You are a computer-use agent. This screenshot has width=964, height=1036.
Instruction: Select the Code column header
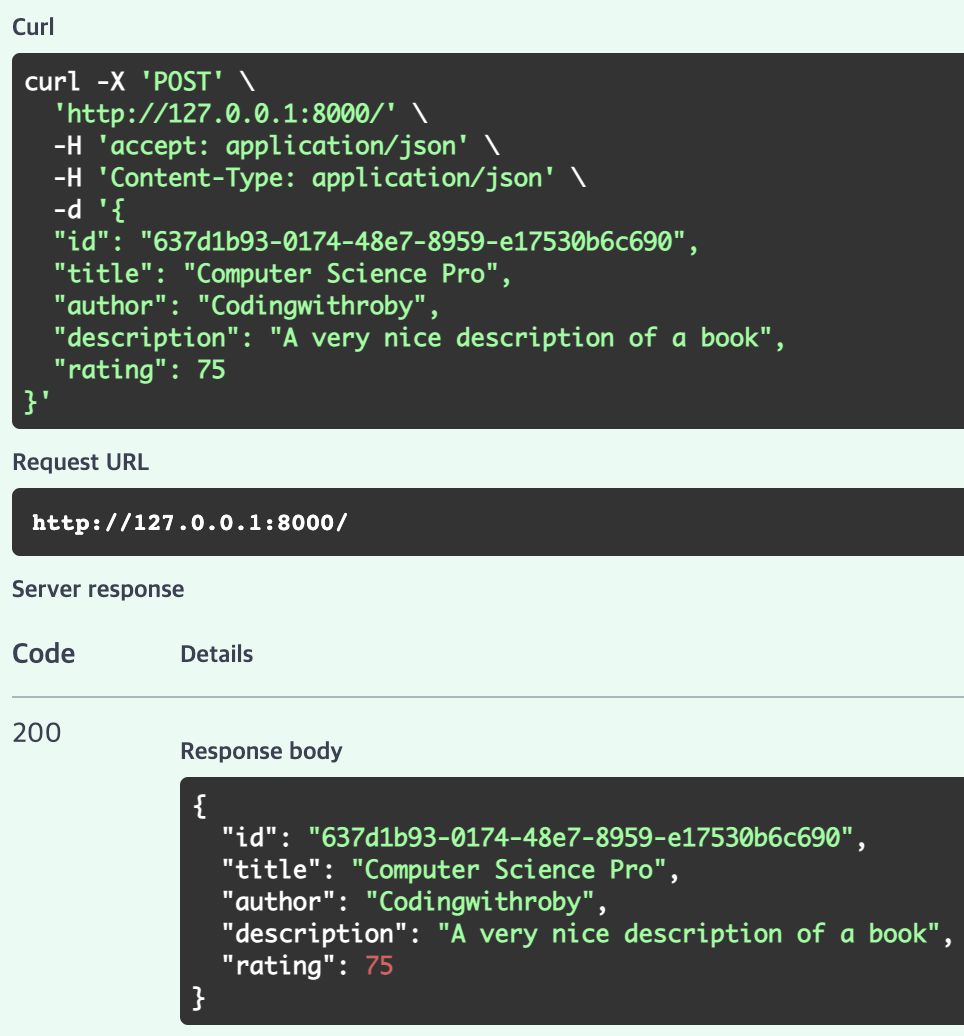coord(43,653)
